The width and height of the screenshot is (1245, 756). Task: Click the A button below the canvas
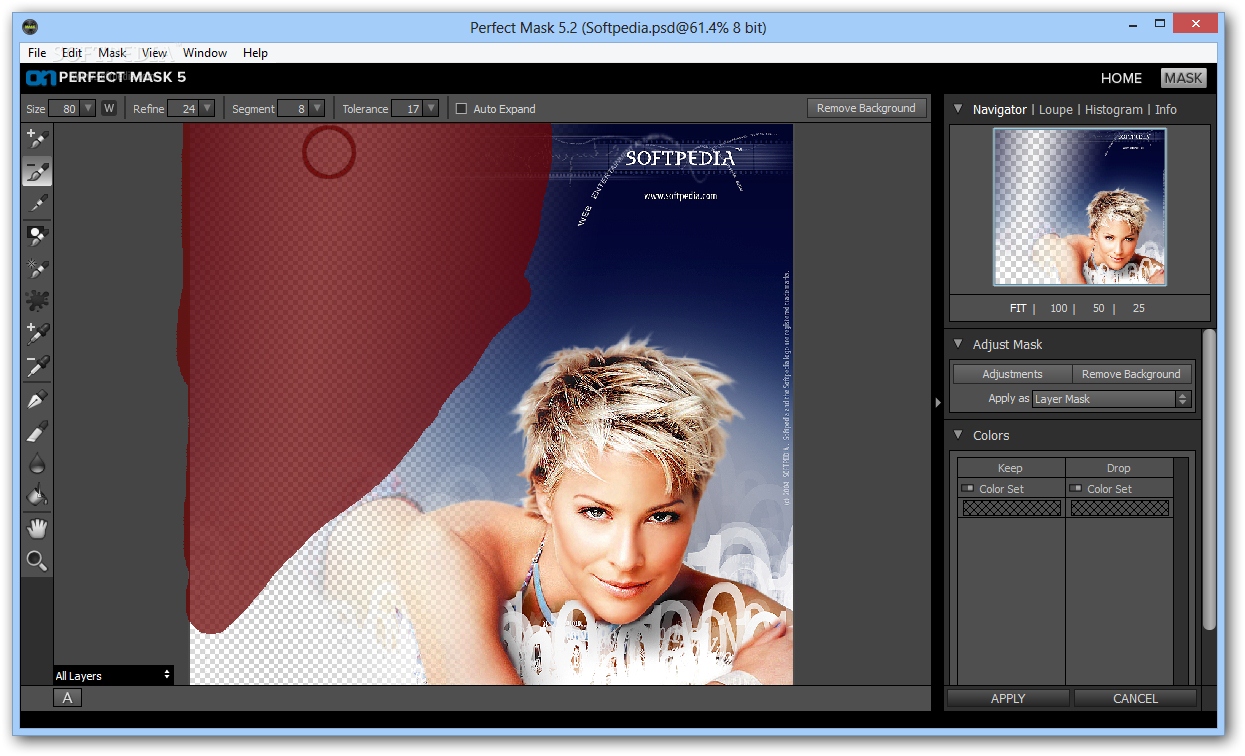click(x=67, y=698)
